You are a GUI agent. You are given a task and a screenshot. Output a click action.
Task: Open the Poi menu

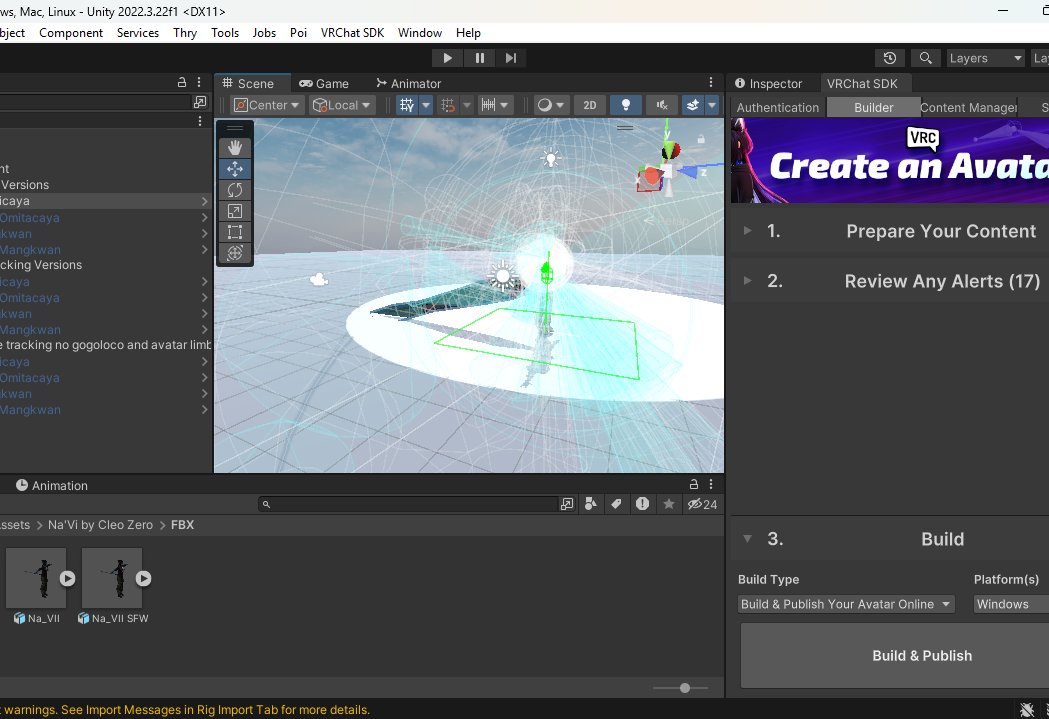(298, 33)
